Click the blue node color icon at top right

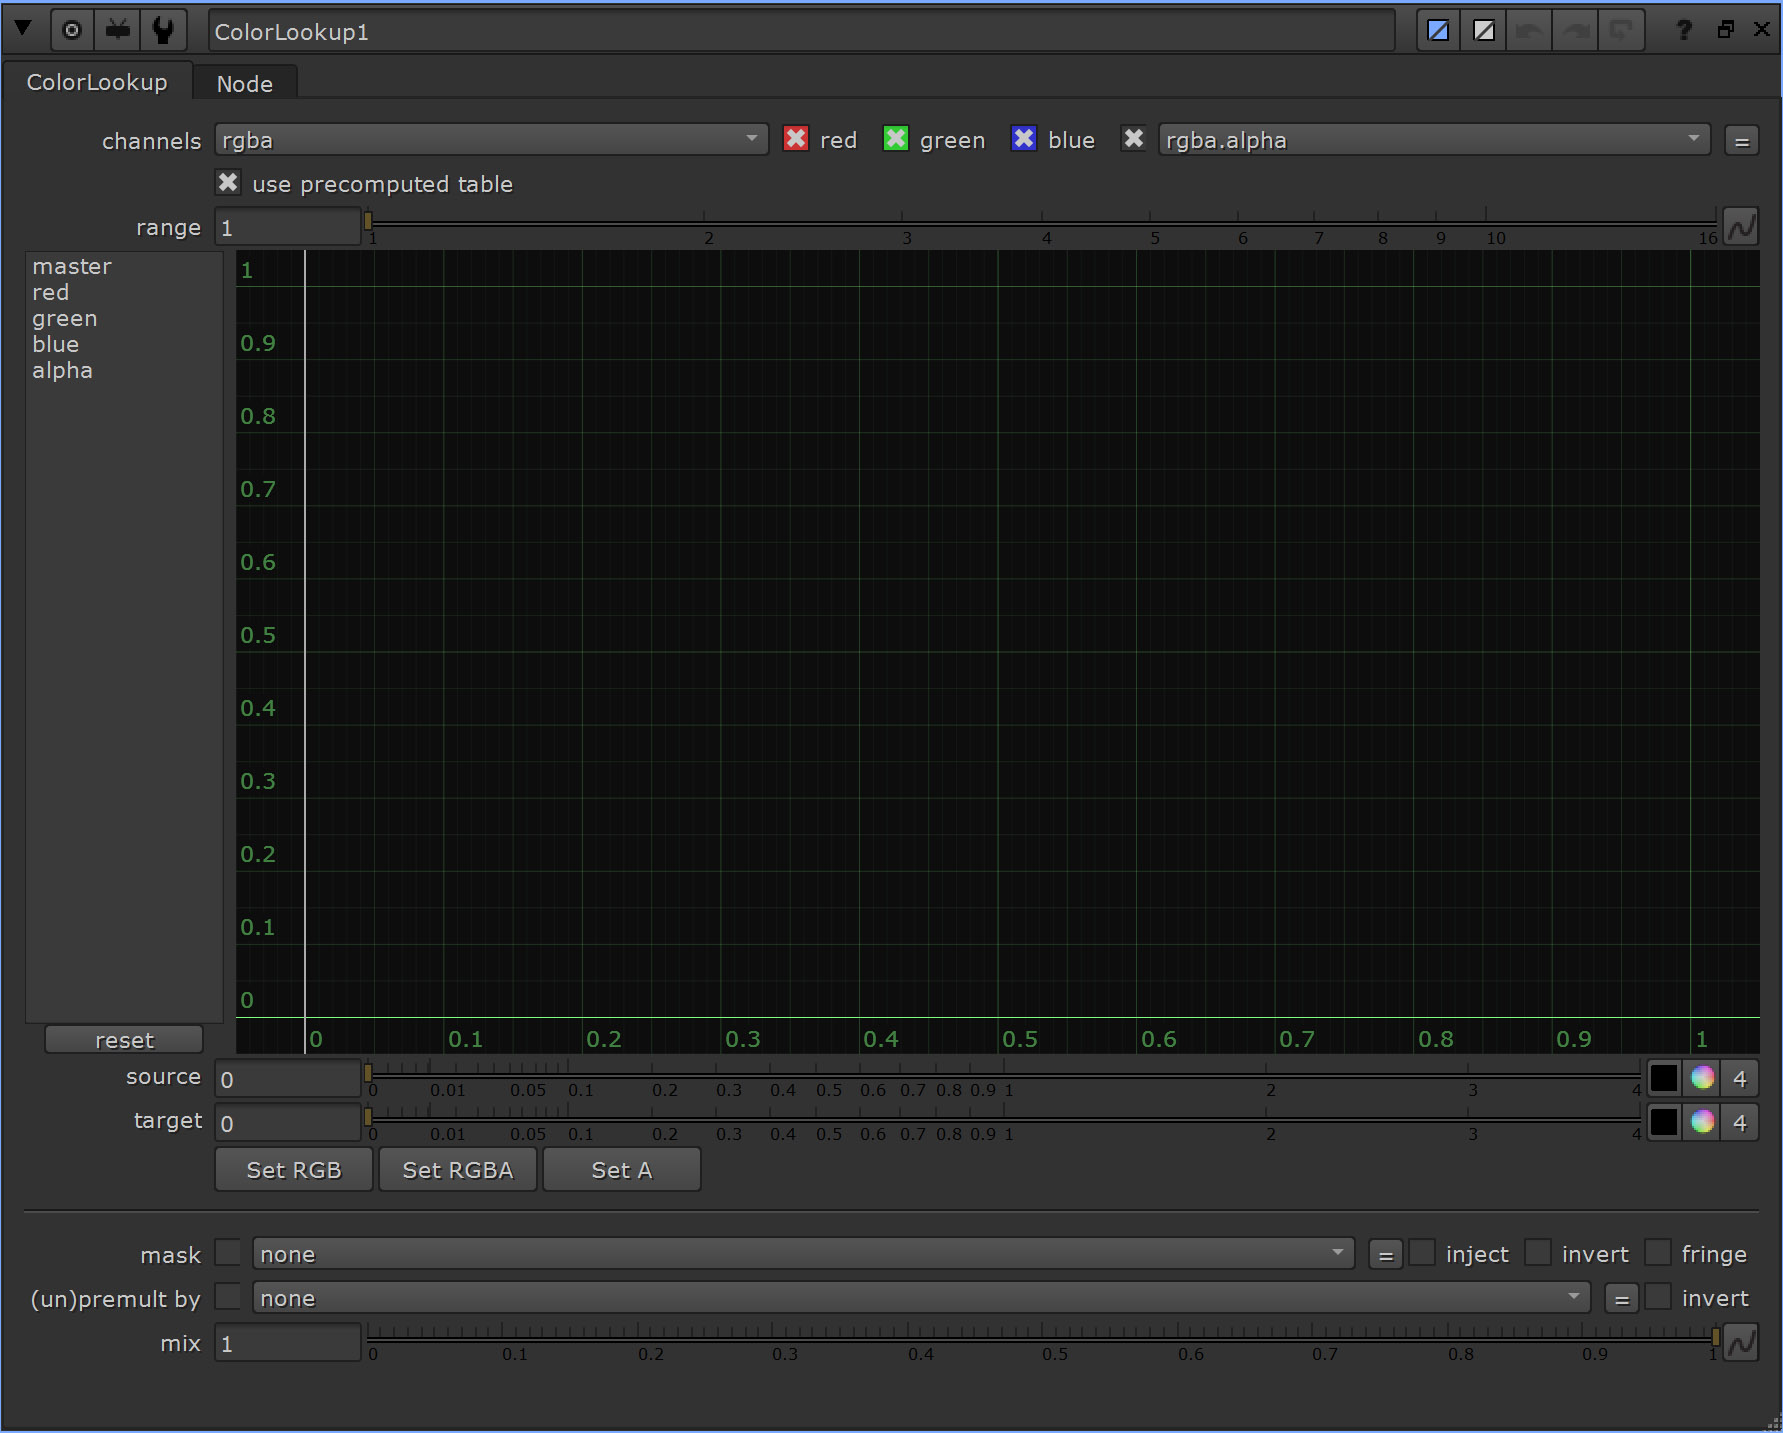[1438, 30]
